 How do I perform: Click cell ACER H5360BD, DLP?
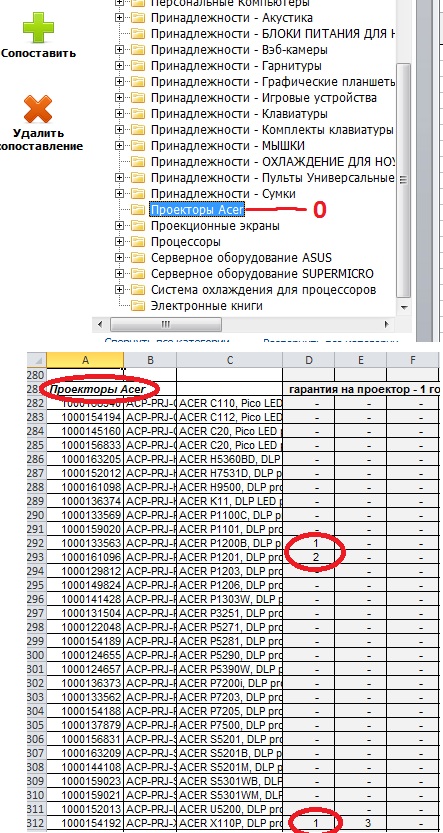[x=229, y=460]
